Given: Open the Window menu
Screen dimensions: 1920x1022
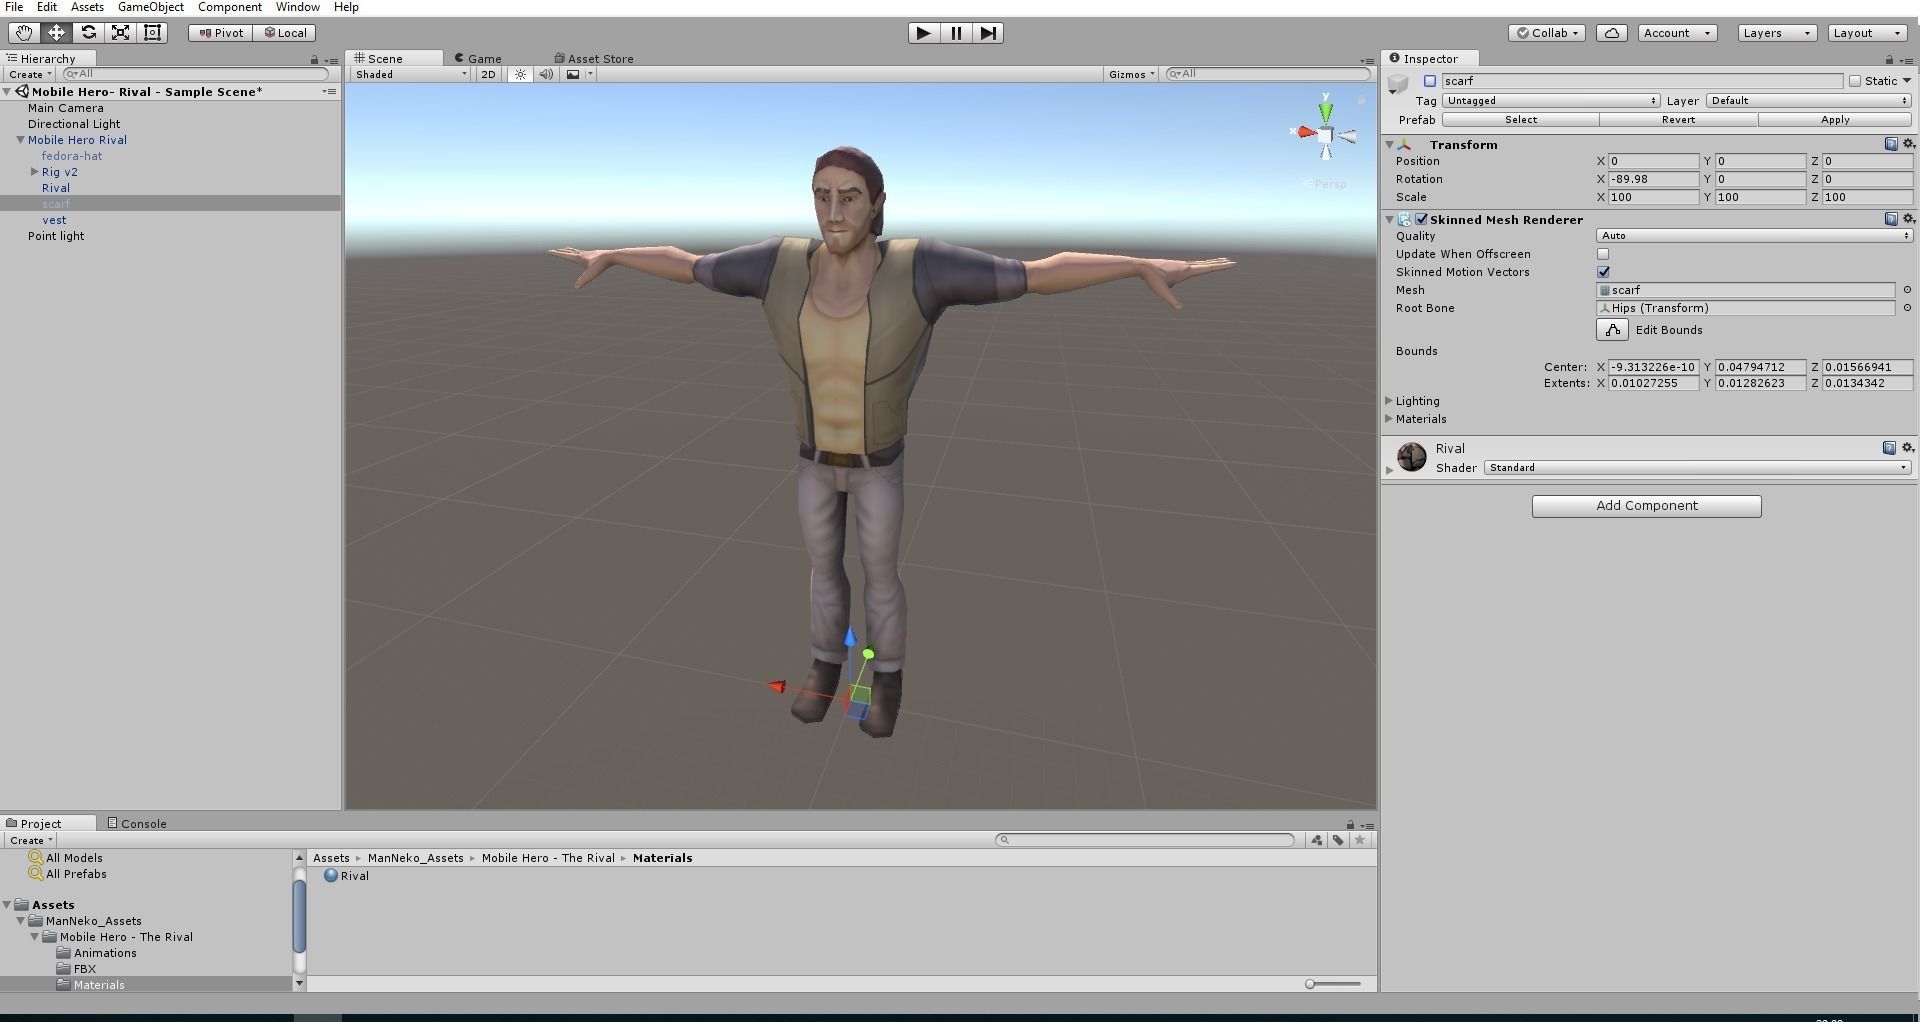Looking at the screenshot, I should coord(297,7).
